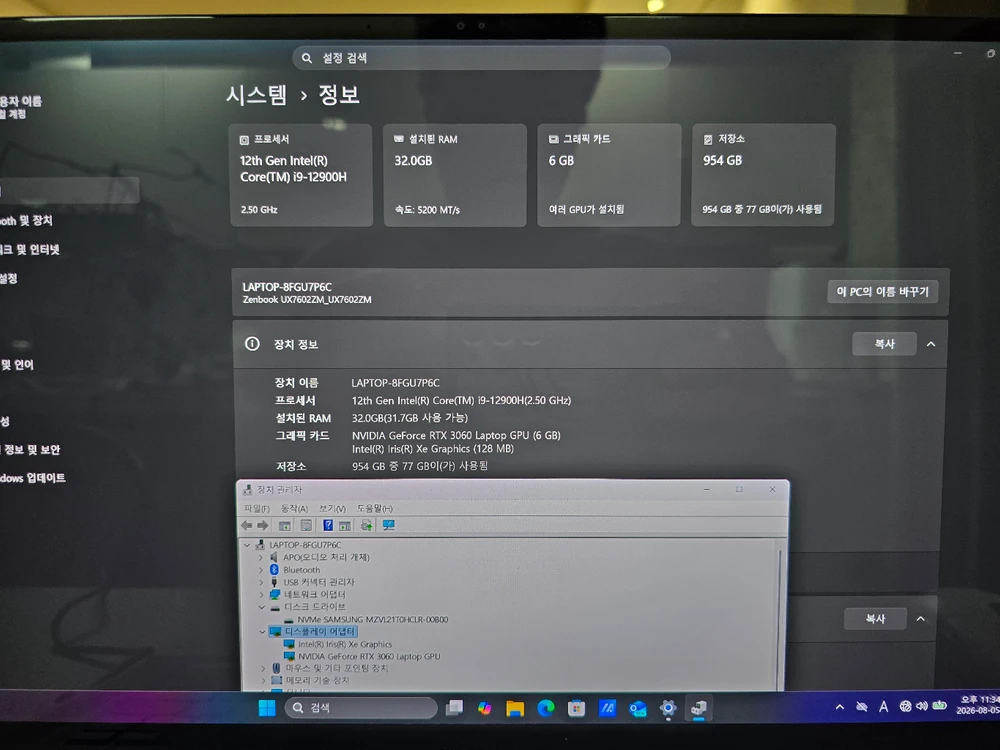Open the Windows Start button

pyautogui.click(x=267, y=708)
